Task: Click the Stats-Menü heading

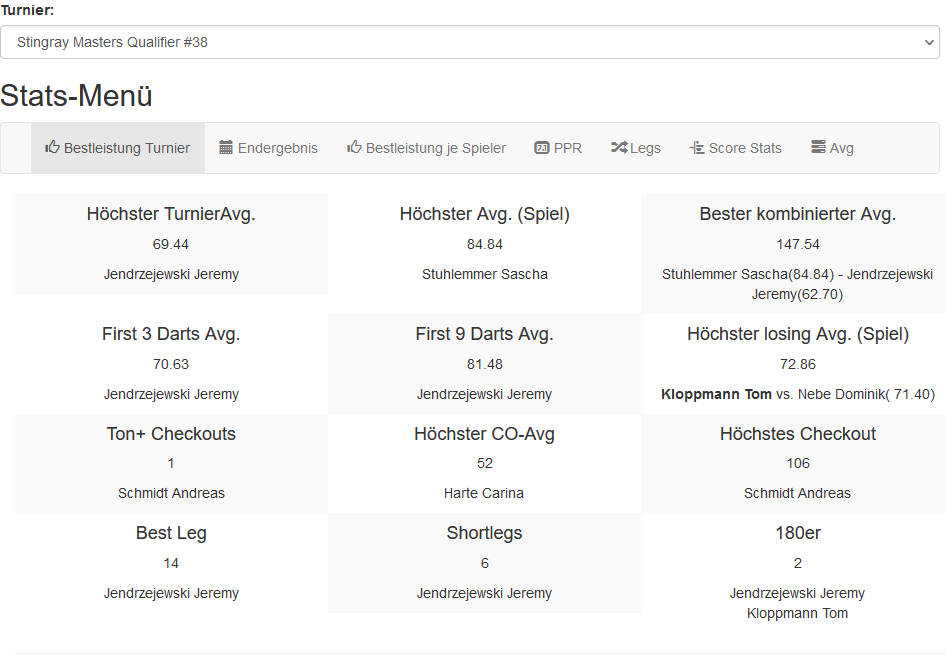Action: [x=76, y=96]
